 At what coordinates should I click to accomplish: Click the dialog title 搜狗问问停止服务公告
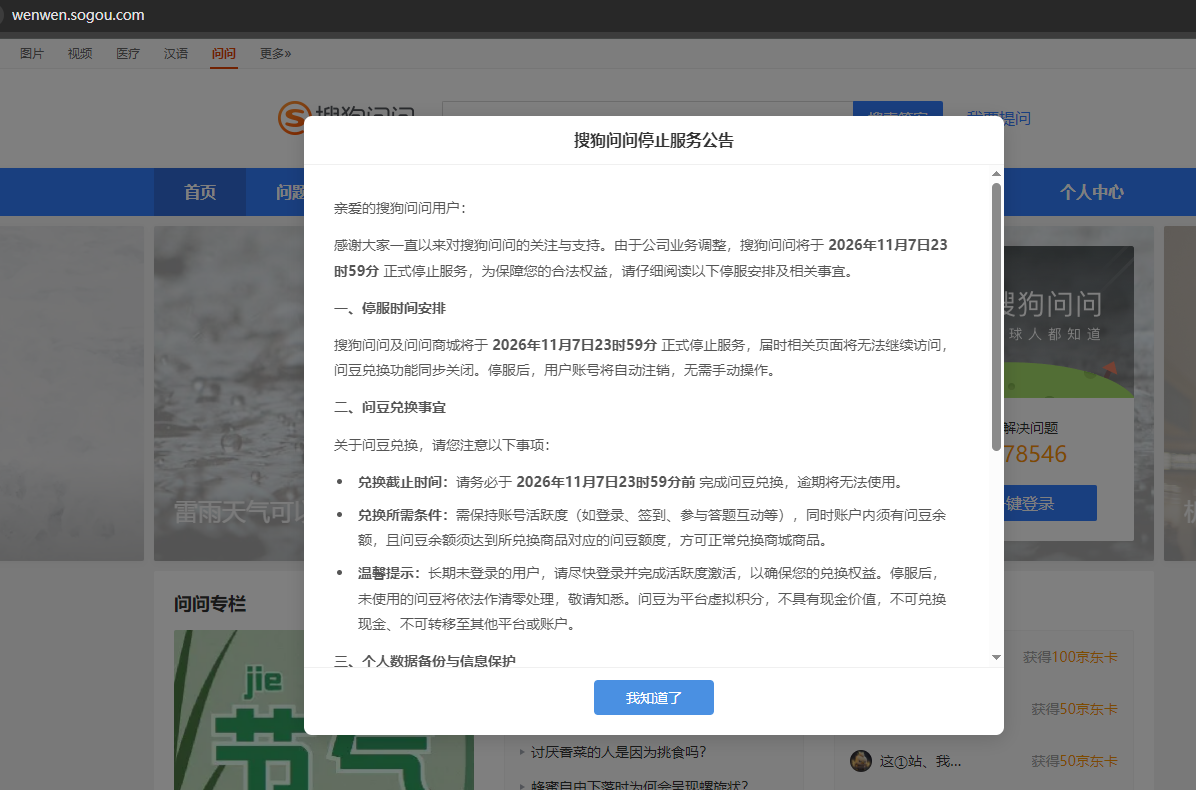[654, 140]
